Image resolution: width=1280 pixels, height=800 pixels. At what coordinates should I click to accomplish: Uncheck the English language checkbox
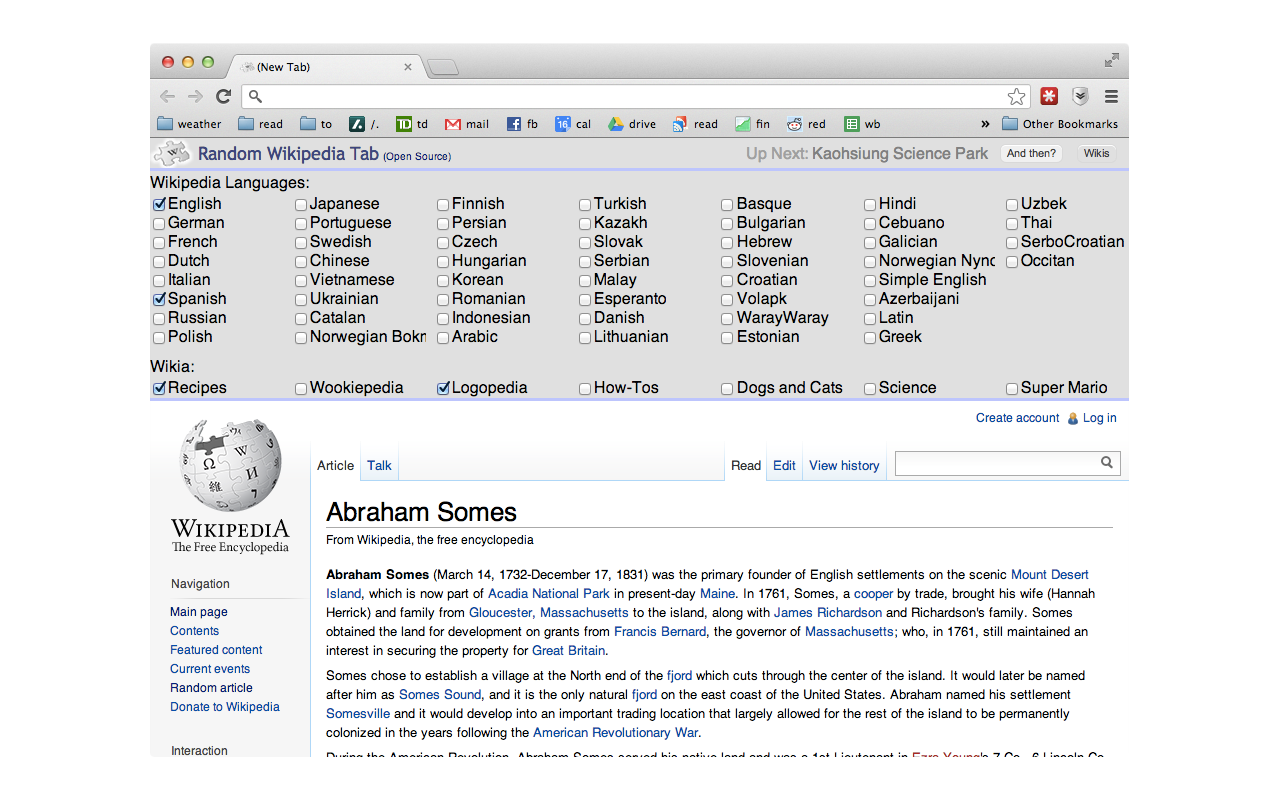[159, 204]
